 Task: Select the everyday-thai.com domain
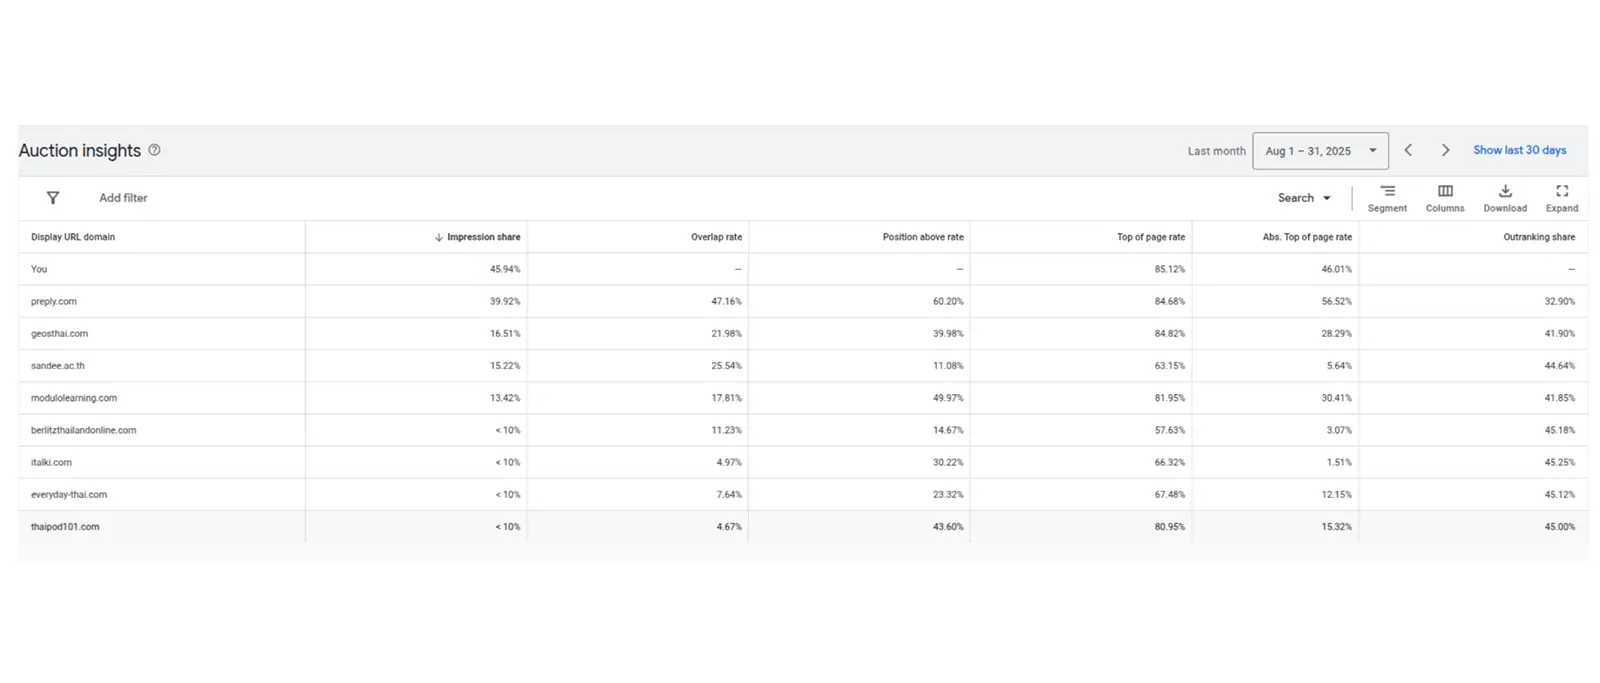click(x=69, y=494)
